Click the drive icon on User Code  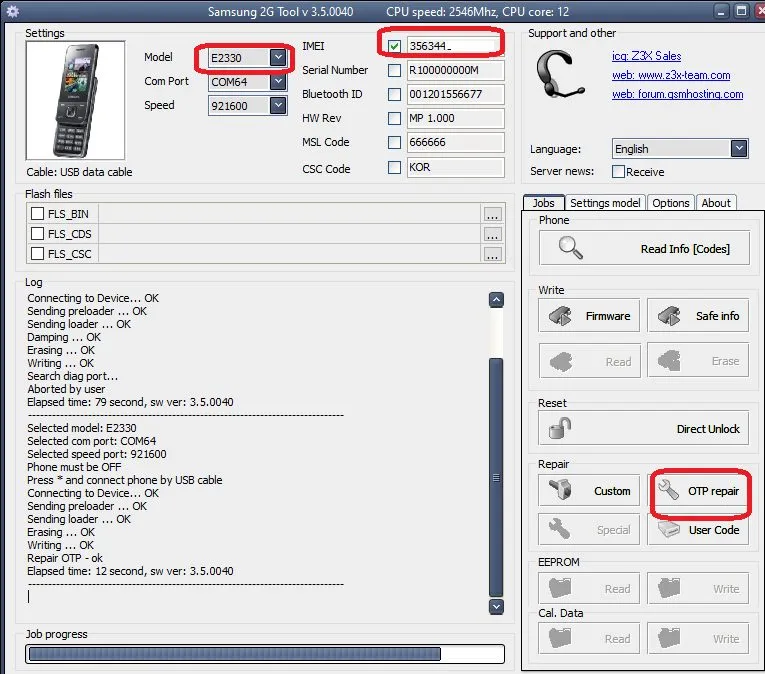coord(668,529)
